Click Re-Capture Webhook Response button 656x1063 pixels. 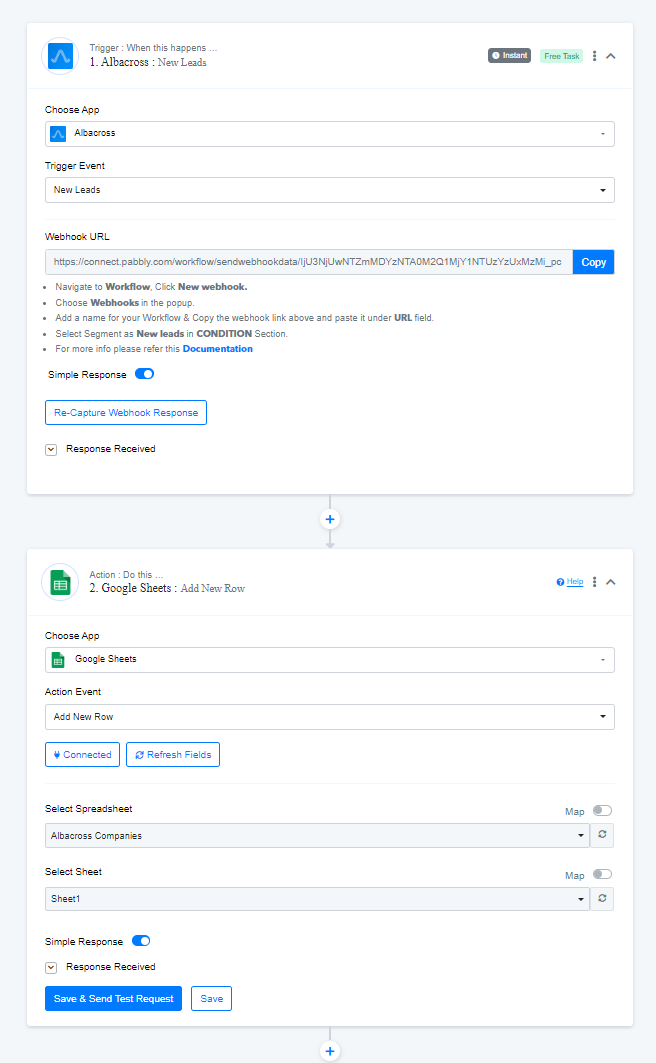click(x=126, y=412)
